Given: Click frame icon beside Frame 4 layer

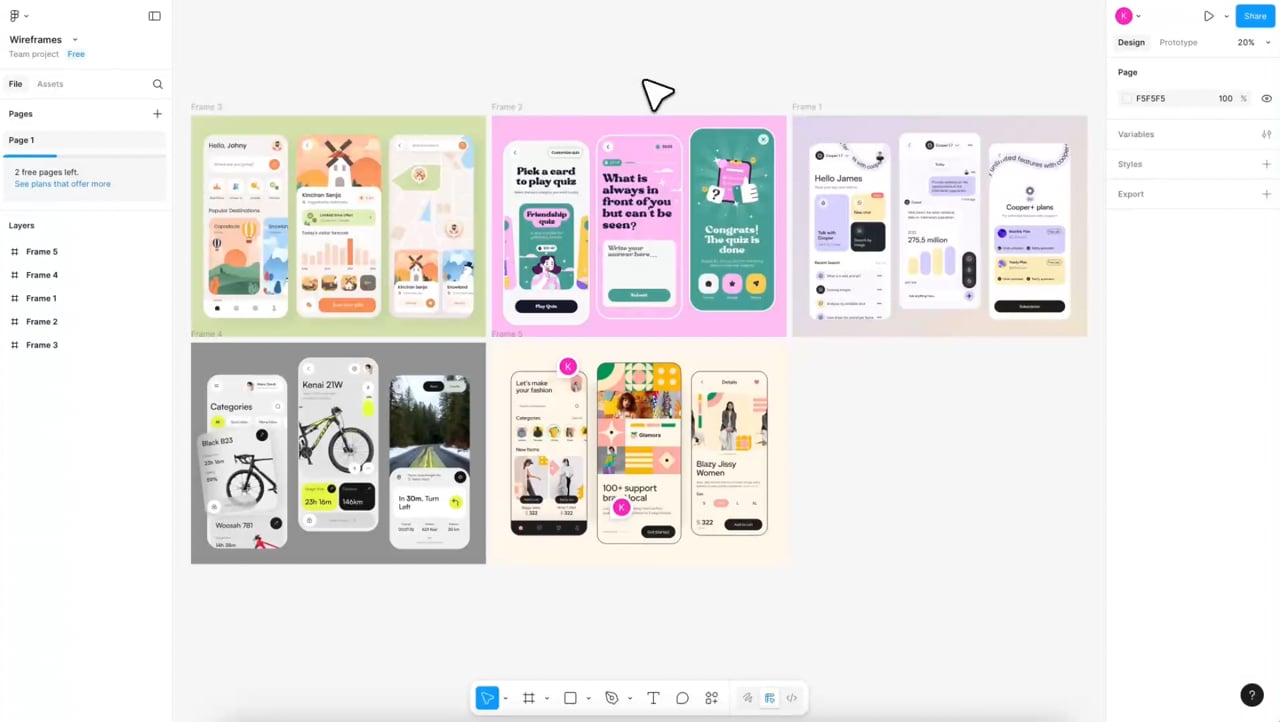Looking at the screenshot, I should [14, 275].
